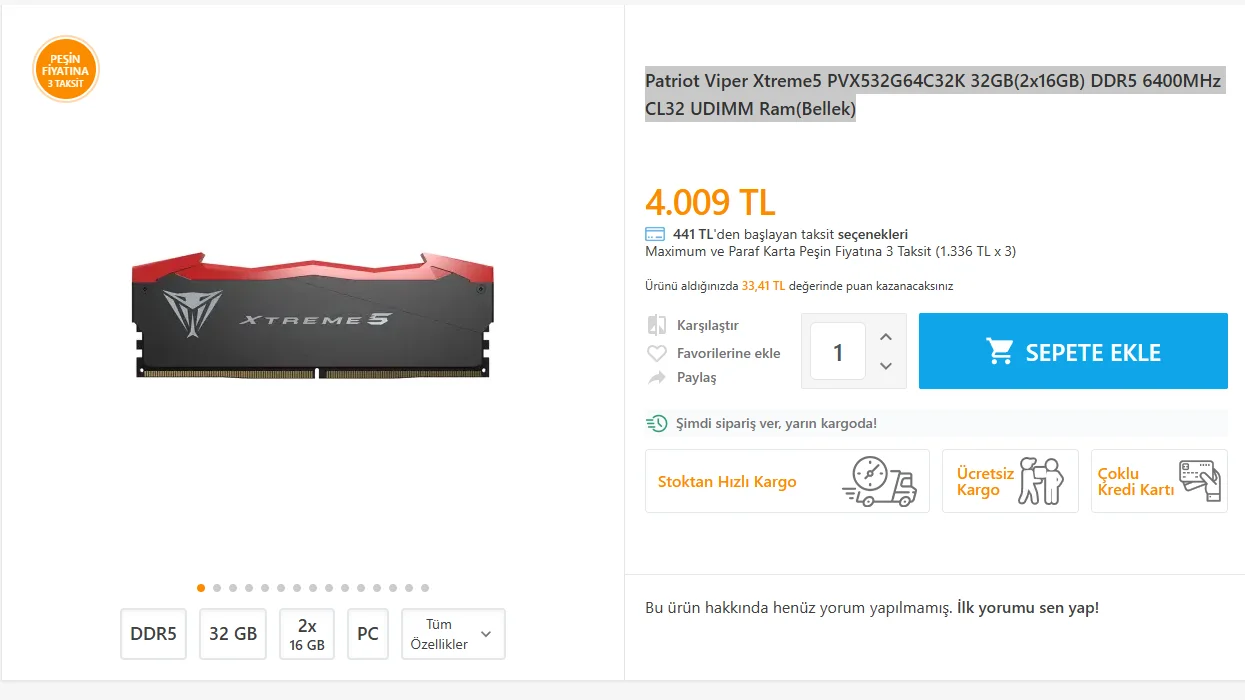Viewport: 1245px width, 700px height.
Task: Click the multiple credit card icon
Action: [1199, 481]
